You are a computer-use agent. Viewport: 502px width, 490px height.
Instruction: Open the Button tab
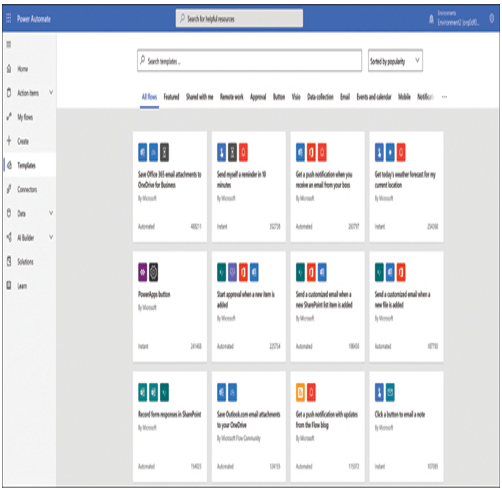tap(279, 97)
